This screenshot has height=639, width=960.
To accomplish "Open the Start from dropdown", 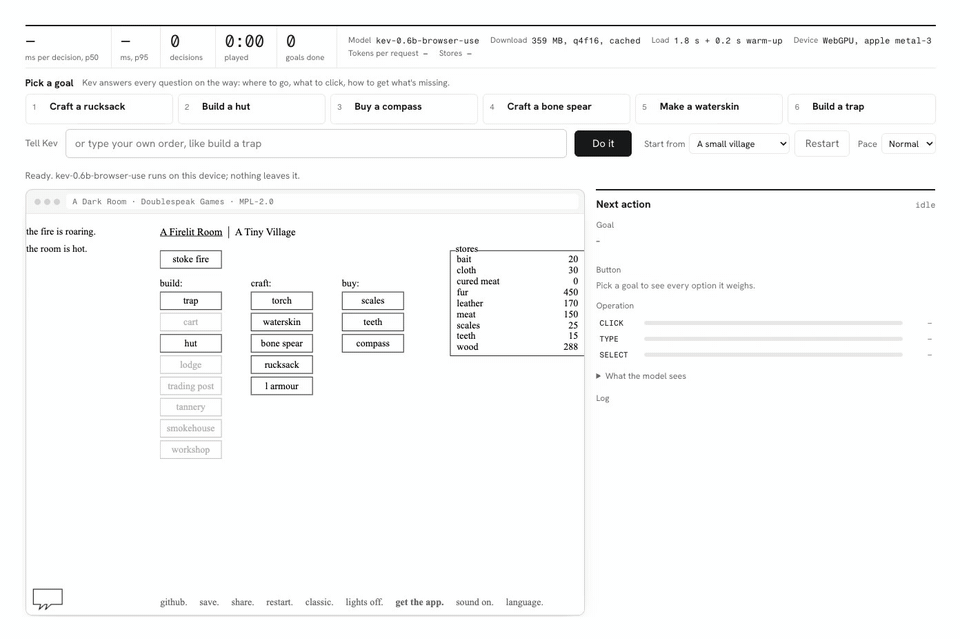I will click(x=739, y=144).
